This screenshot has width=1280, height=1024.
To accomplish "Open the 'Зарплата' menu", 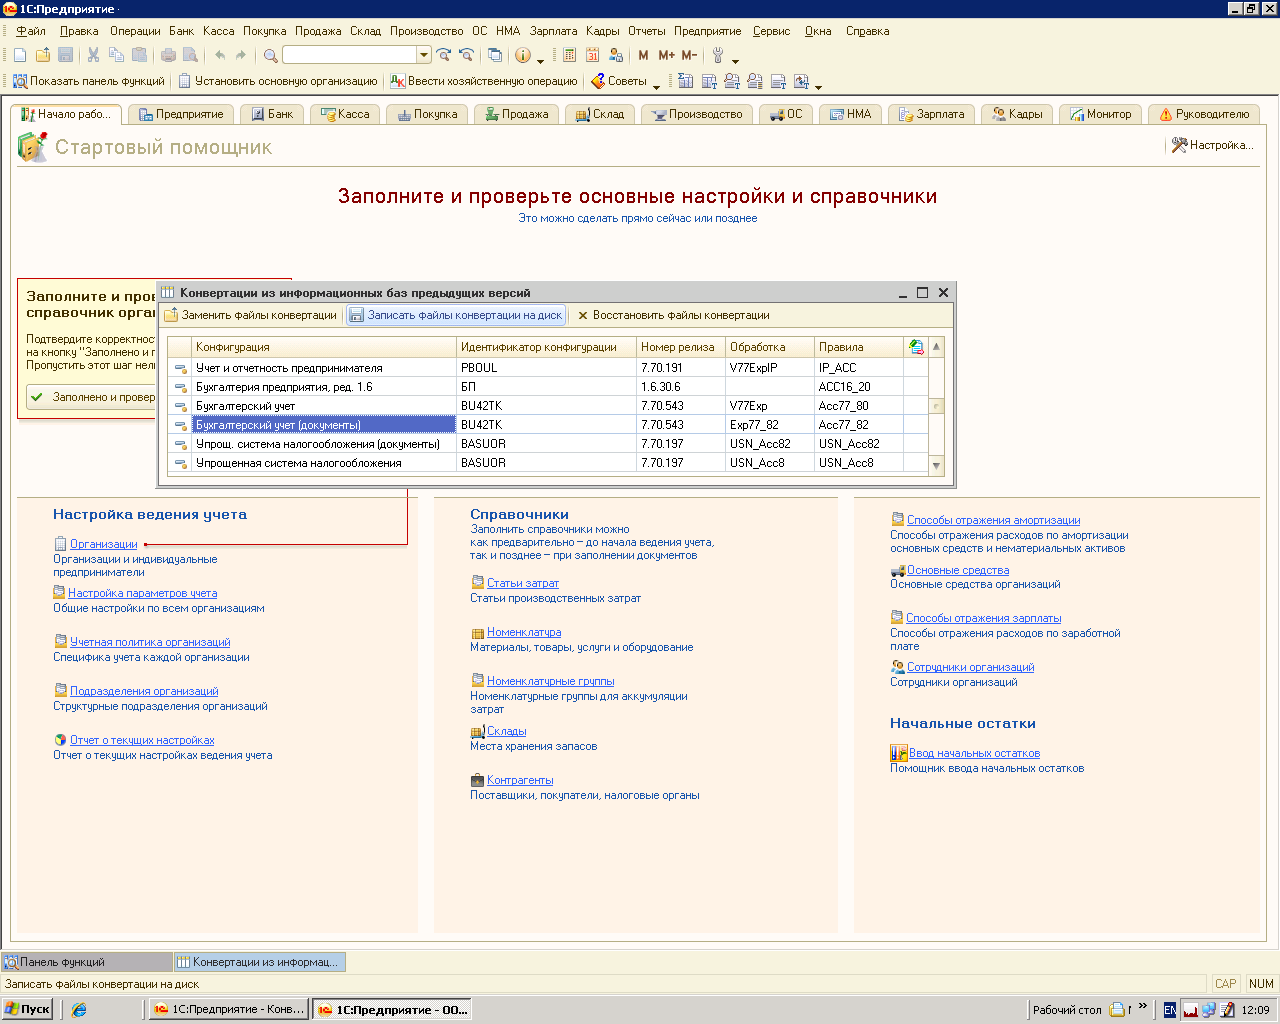I will 553,31.
